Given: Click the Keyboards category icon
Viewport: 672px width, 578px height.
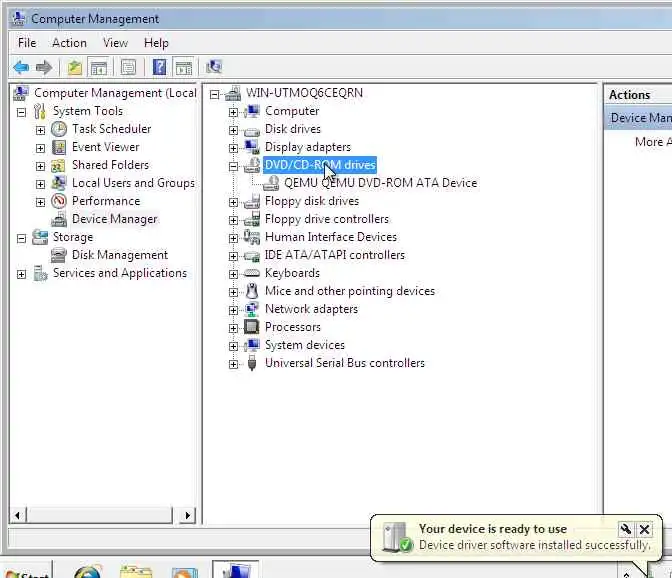Looking at the screenshot, I should (252, 273).
